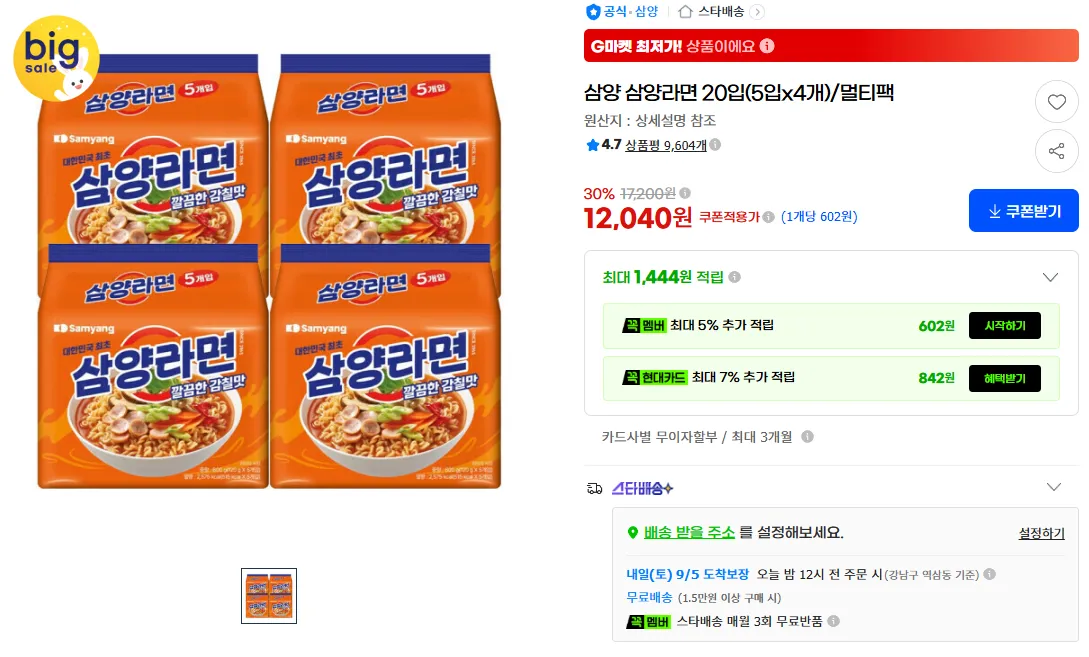Image resolution: width=1089 pixels, height=657 pixels.
Task: Collapse the 스타배송 delivery section chevron
Action: coord(1054,487)
